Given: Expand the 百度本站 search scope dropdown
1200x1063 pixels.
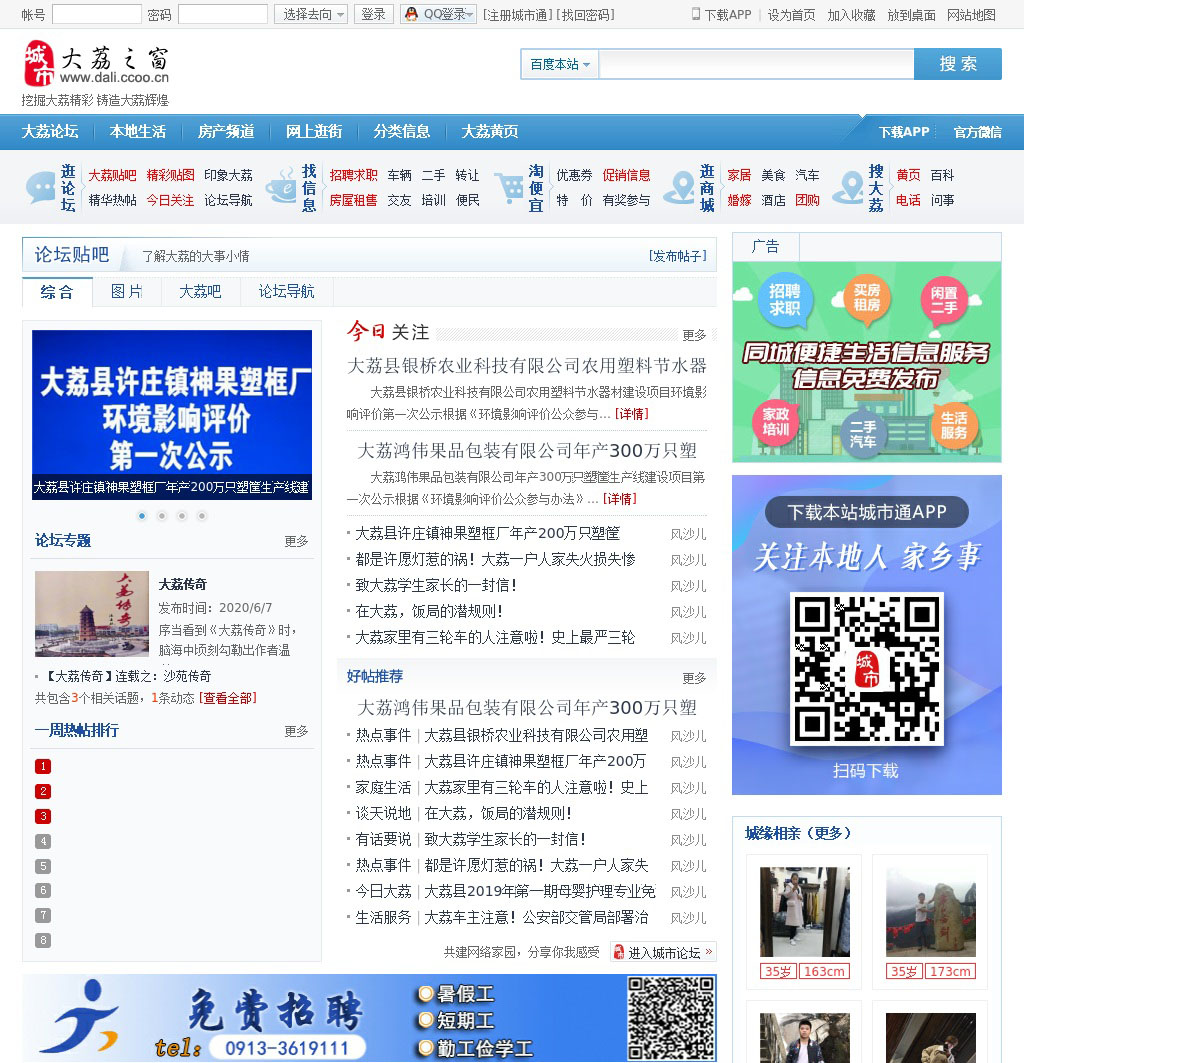Looking at the screenshot, I should pyautogui.click(x=559, y=64).
